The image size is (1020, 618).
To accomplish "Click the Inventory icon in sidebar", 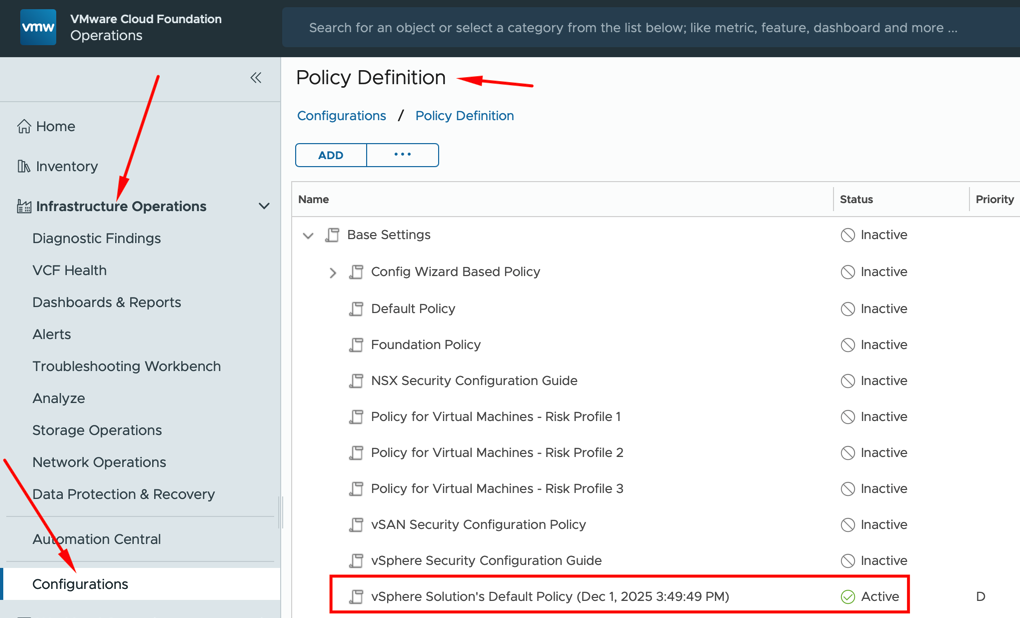I will coord(24,167).
